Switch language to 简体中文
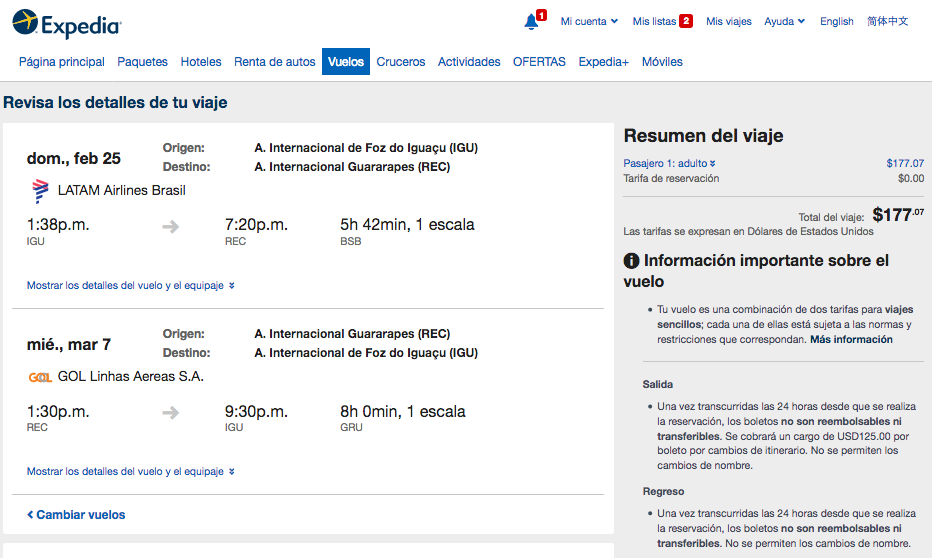This screenshot has height=558, width=932. (887, 21)
